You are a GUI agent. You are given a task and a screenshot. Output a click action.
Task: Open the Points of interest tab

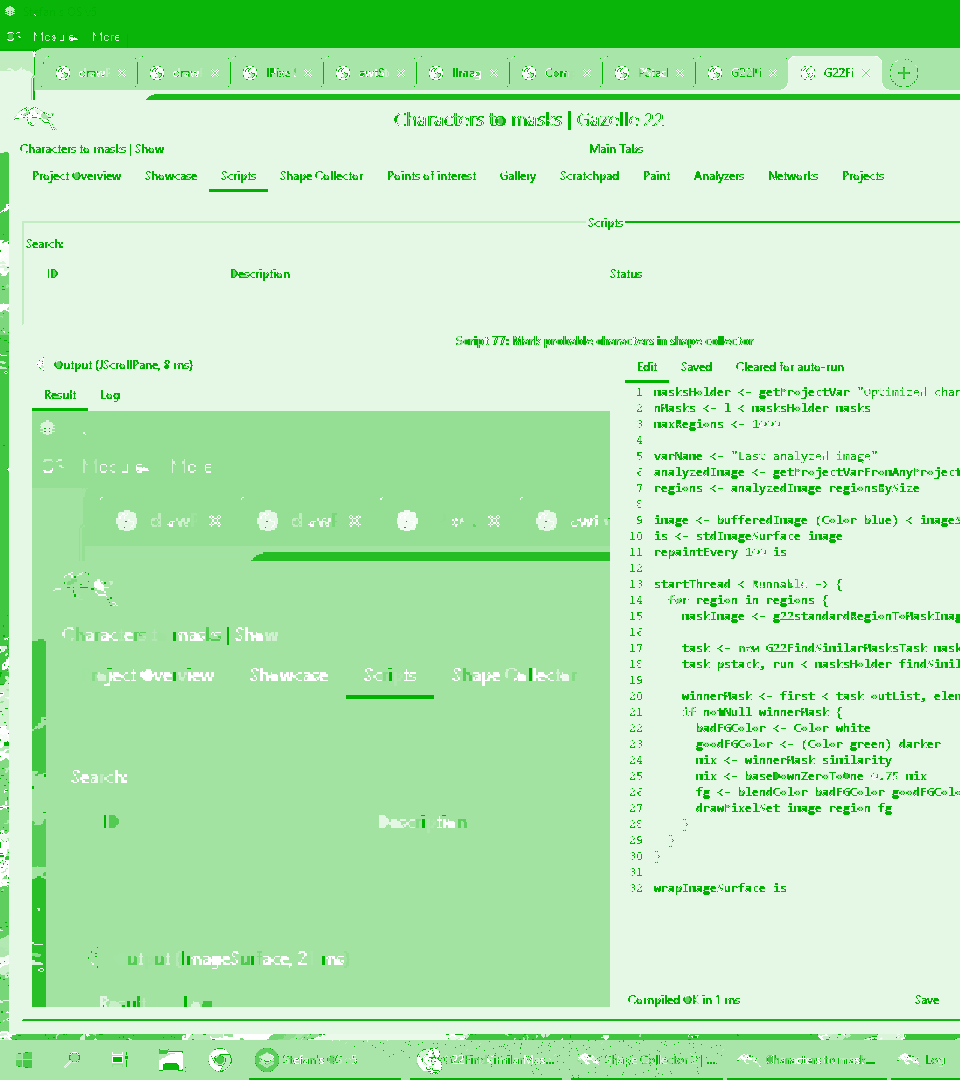(x=431, y=176)
